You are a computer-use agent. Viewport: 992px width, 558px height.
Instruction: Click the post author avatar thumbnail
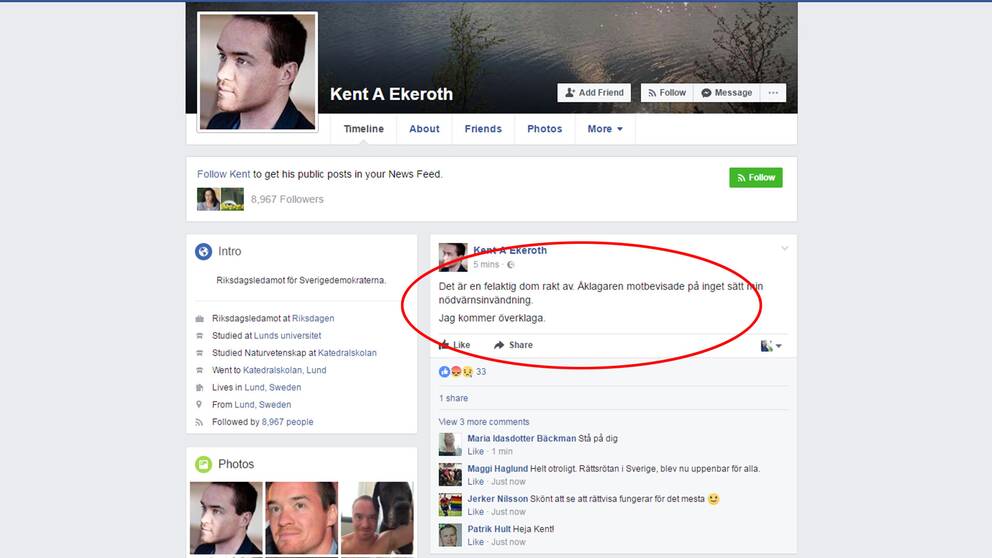pos(453,257)
